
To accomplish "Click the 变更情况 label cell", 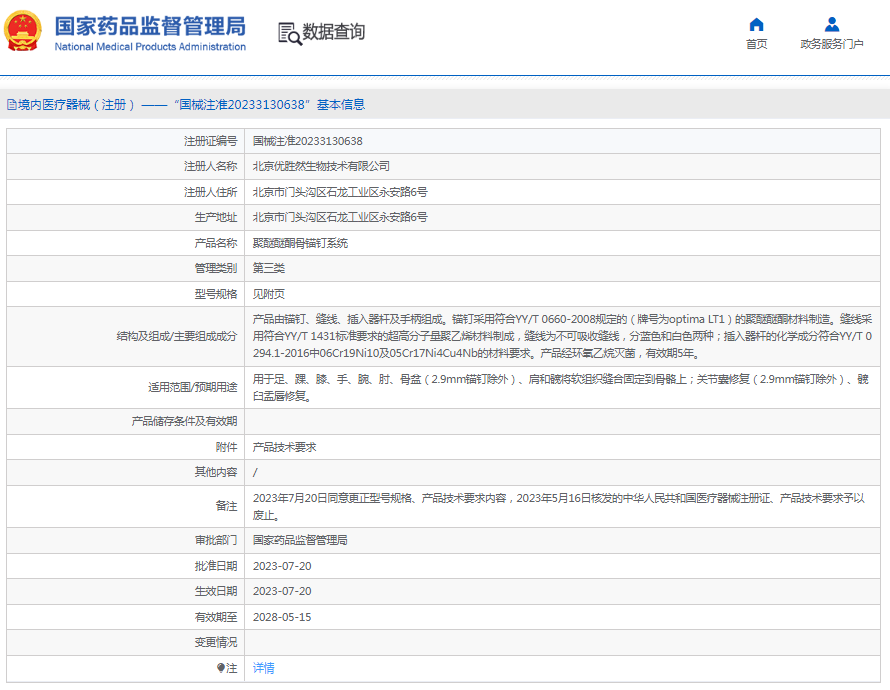I will click(x=125, y=642).
